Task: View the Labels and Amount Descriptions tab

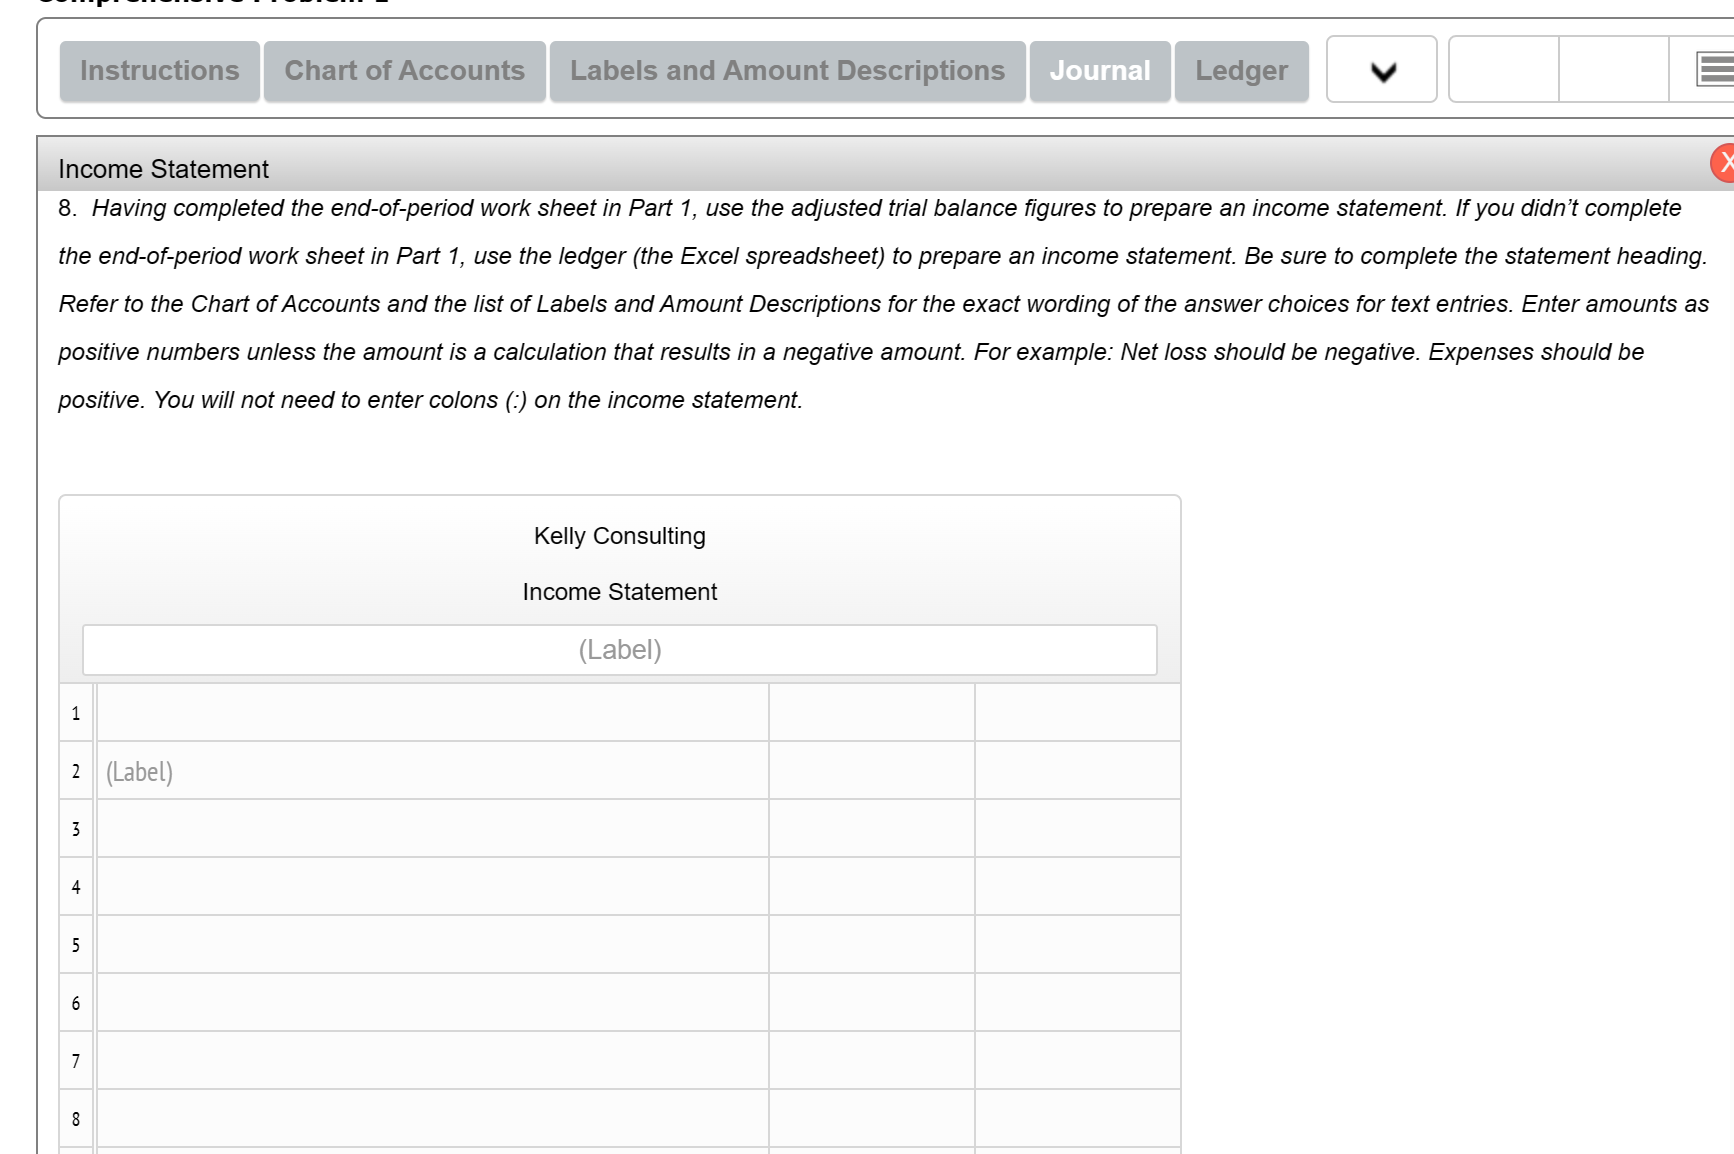Action: click(x=787, y=70)
